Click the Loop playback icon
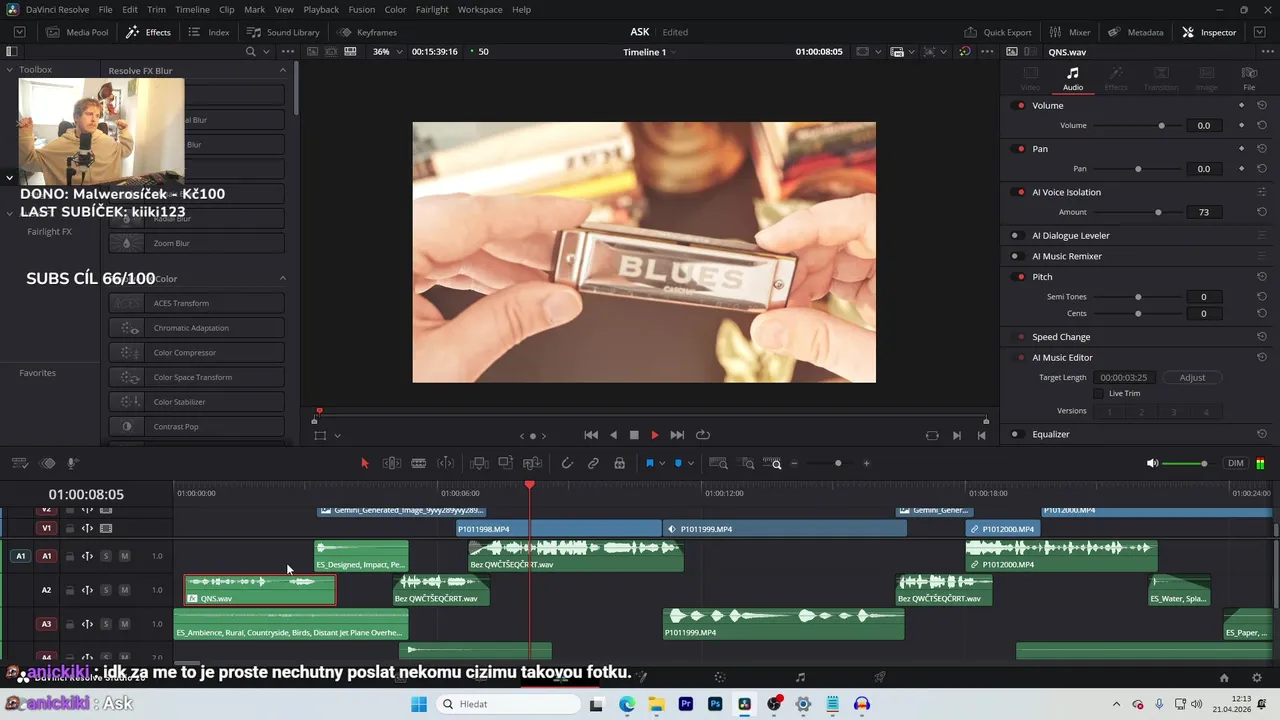The image size is (1280, 720). tap(703, 435)
